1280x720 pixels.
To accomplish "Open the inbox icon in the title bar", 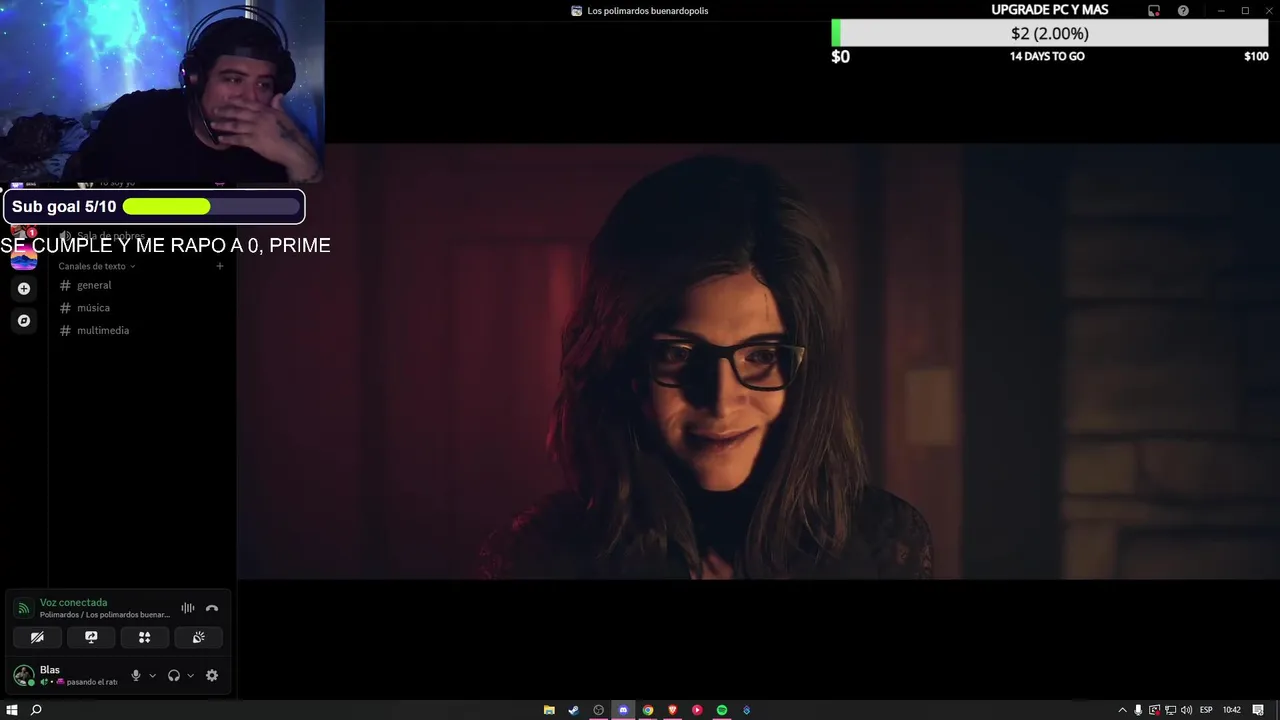I will tap(1154, 11).
